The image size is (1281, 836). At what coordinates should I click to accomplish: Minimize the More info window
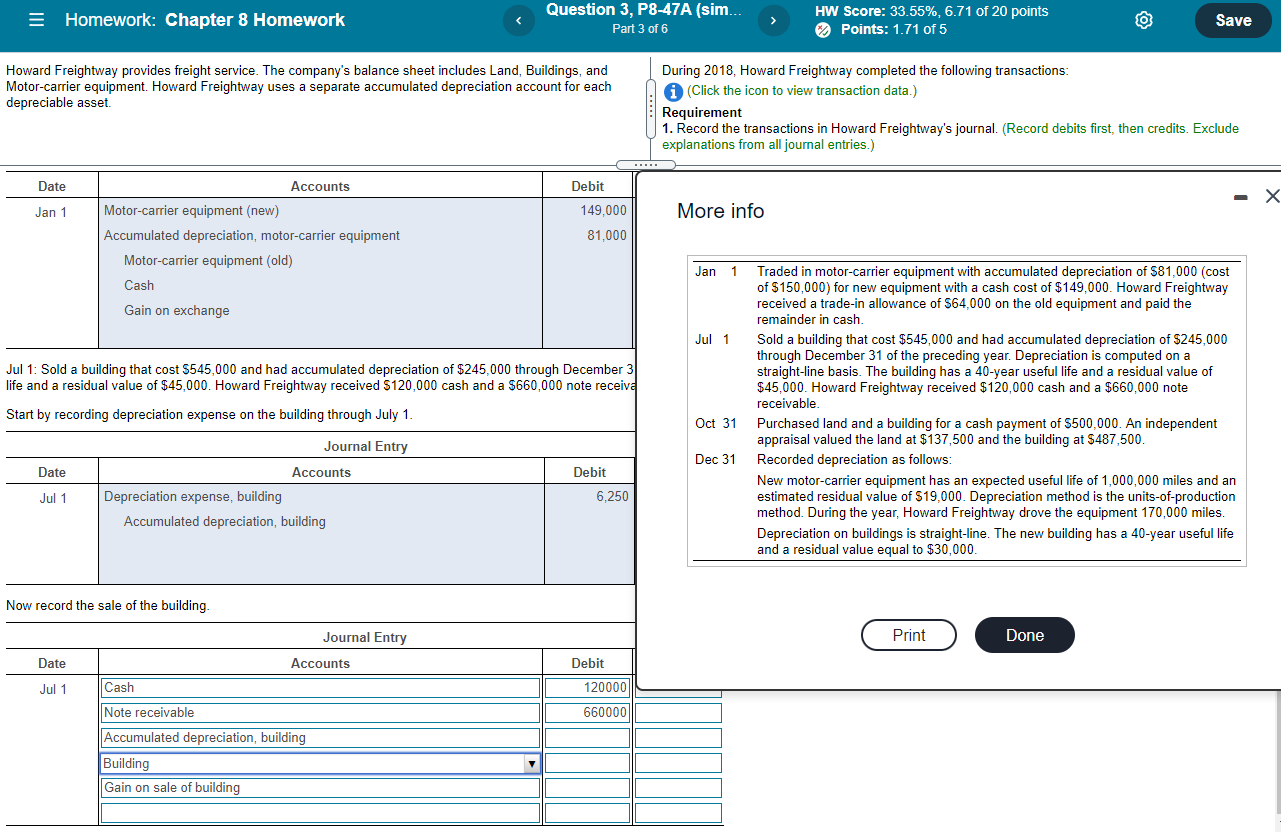point(1240,197)
